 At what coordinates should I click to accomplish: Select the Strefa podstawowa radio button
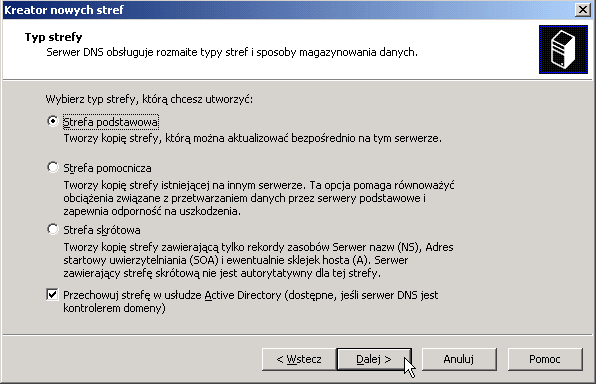pyautogui.click(x=52, y=122)
